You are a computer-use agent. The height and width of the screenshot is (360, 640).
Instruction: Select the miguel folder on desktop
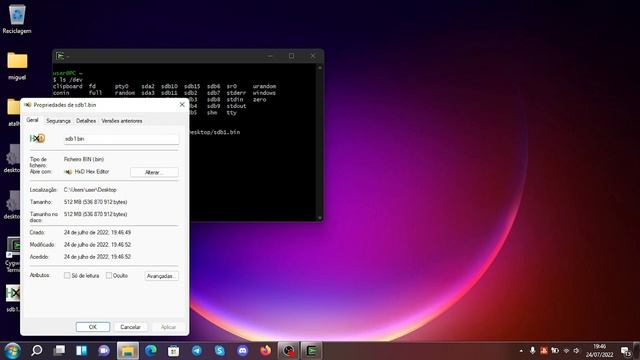17,66
